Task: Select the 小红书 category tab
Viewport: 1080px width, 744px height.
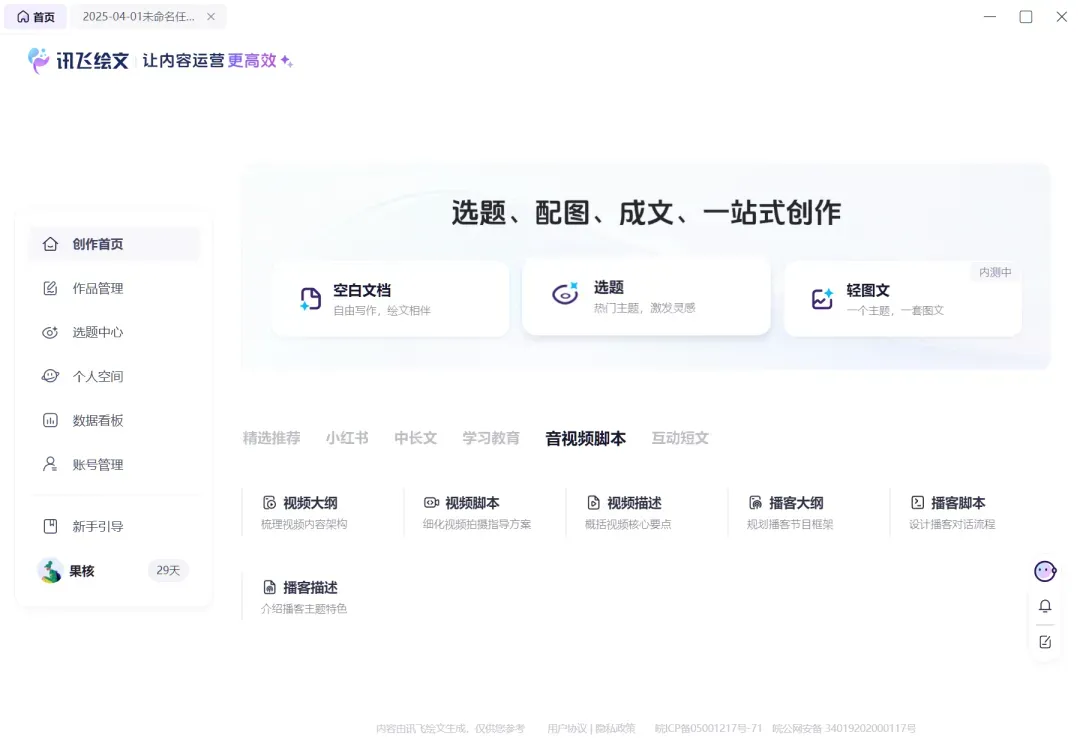Action: (x=347, y=438)
